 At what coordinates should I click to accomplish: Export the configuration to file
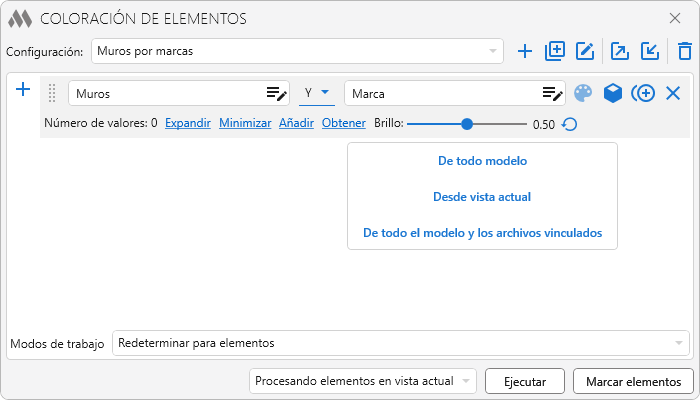pyautogui.click(x=620, y=52)
